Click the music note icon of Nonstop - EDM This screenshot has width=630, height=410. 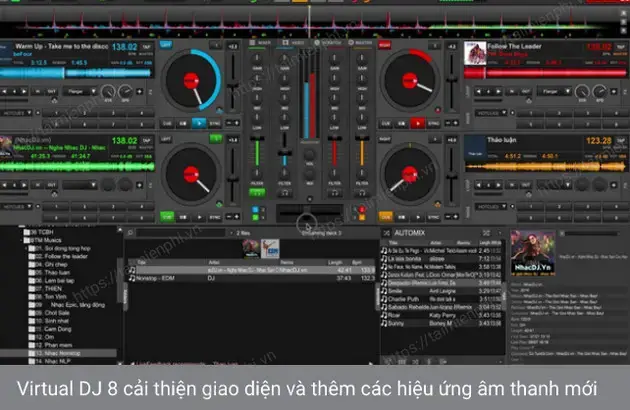(x=132, y=278)
